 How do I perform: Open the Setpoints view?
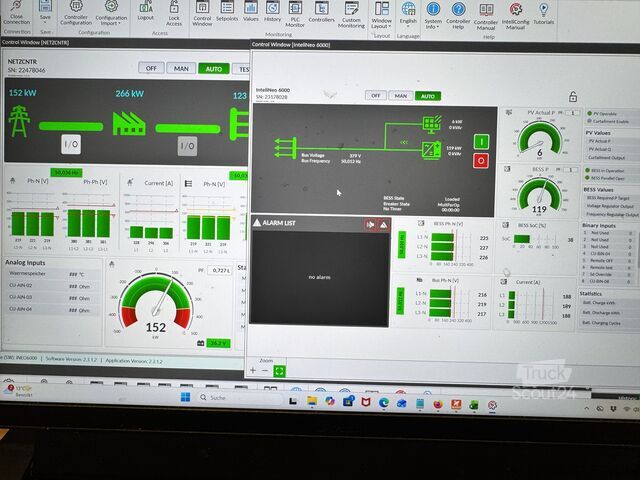(x=227, y=11)
